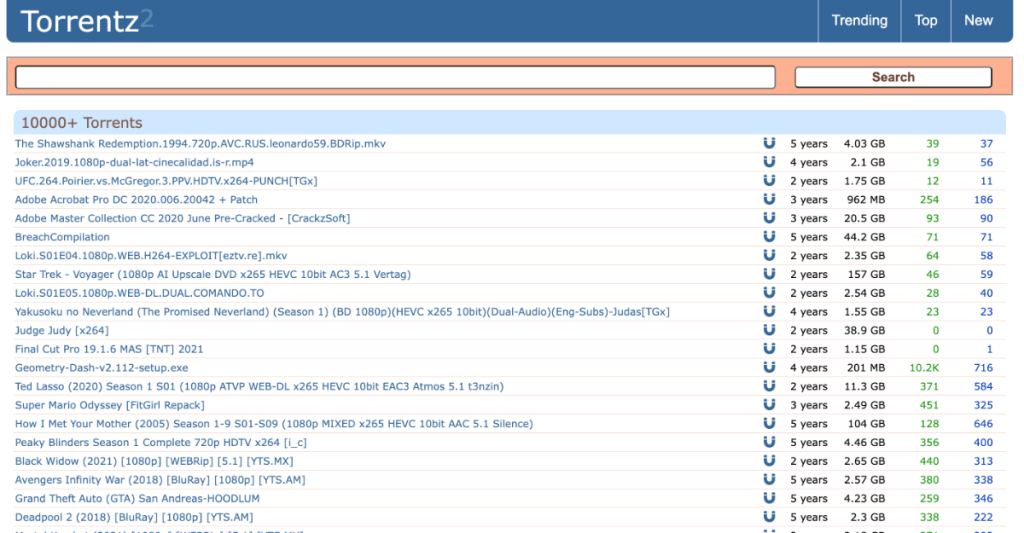The width and height of the screenshot is (1024, 533).
Task: Click magnet icon for Grand Theft Auto San Andreas
Action: 769,498
